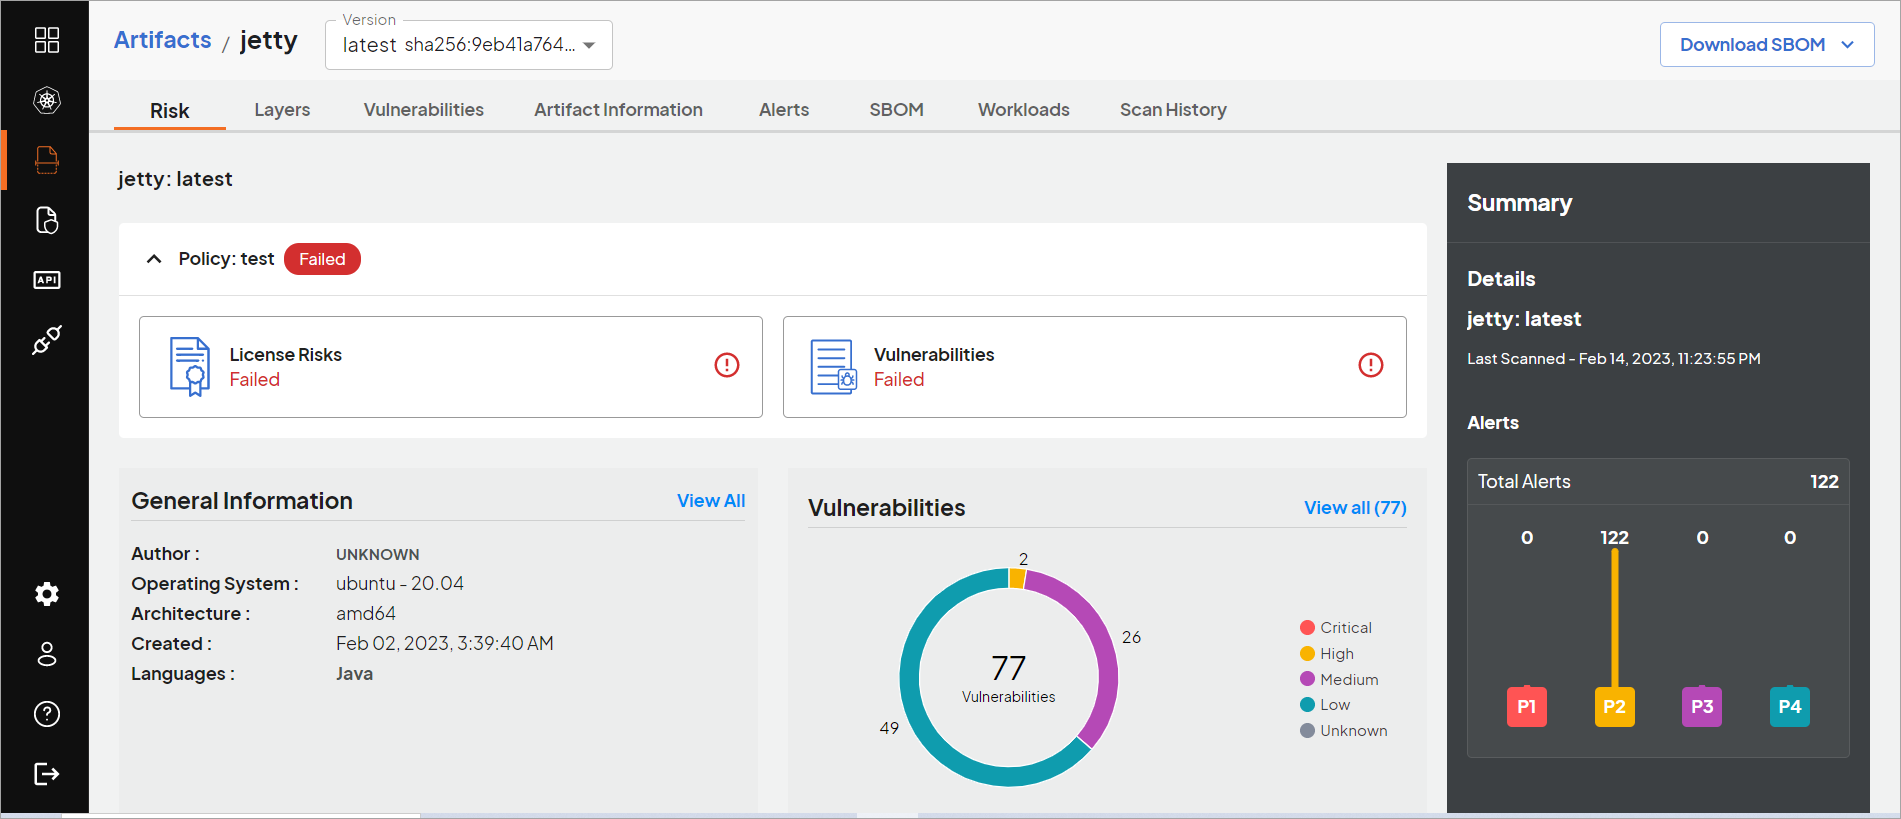
Task: Click the License Risks certificate icon
Action: 190,367
